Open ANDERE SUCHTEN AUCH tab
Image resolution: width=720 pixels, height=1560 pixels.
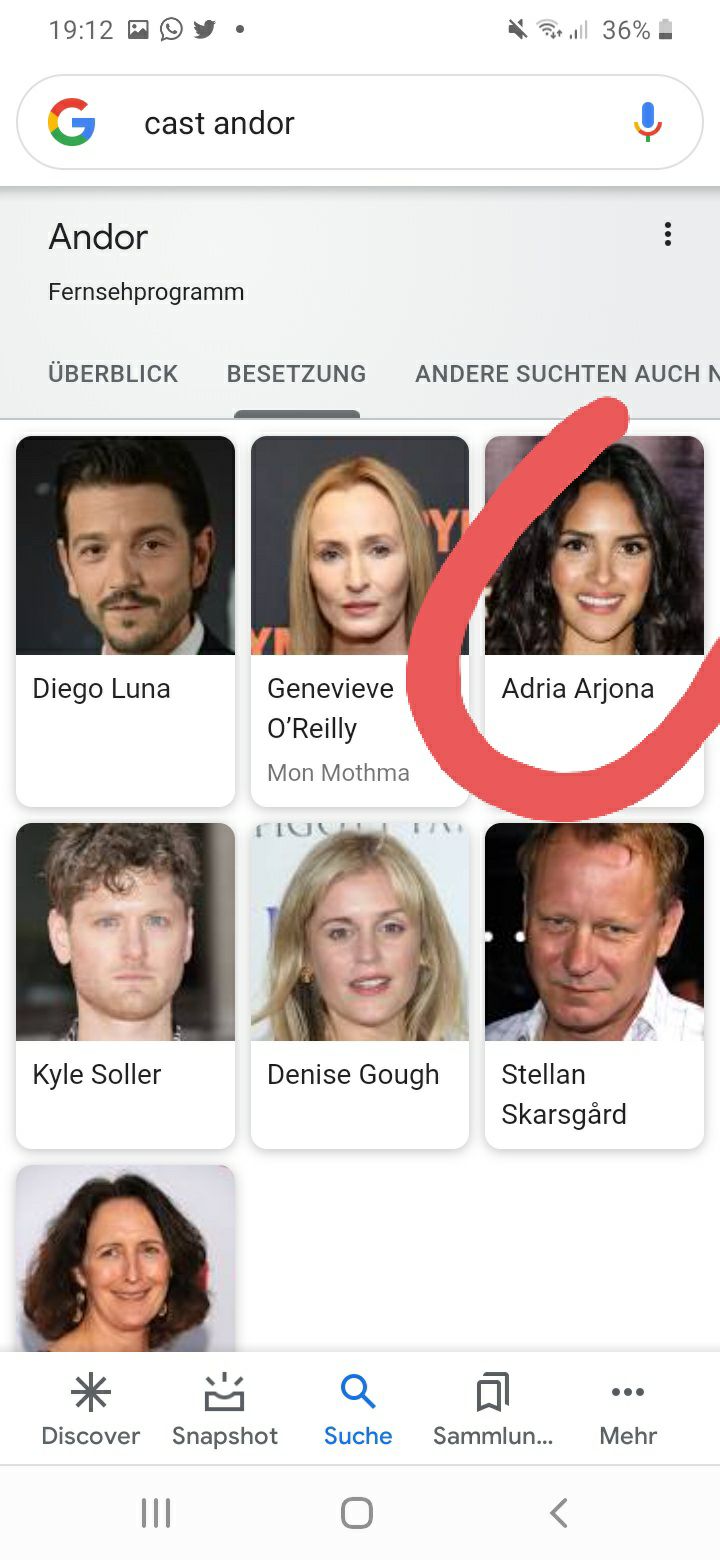pyautogui.click(x=567, y=374)
